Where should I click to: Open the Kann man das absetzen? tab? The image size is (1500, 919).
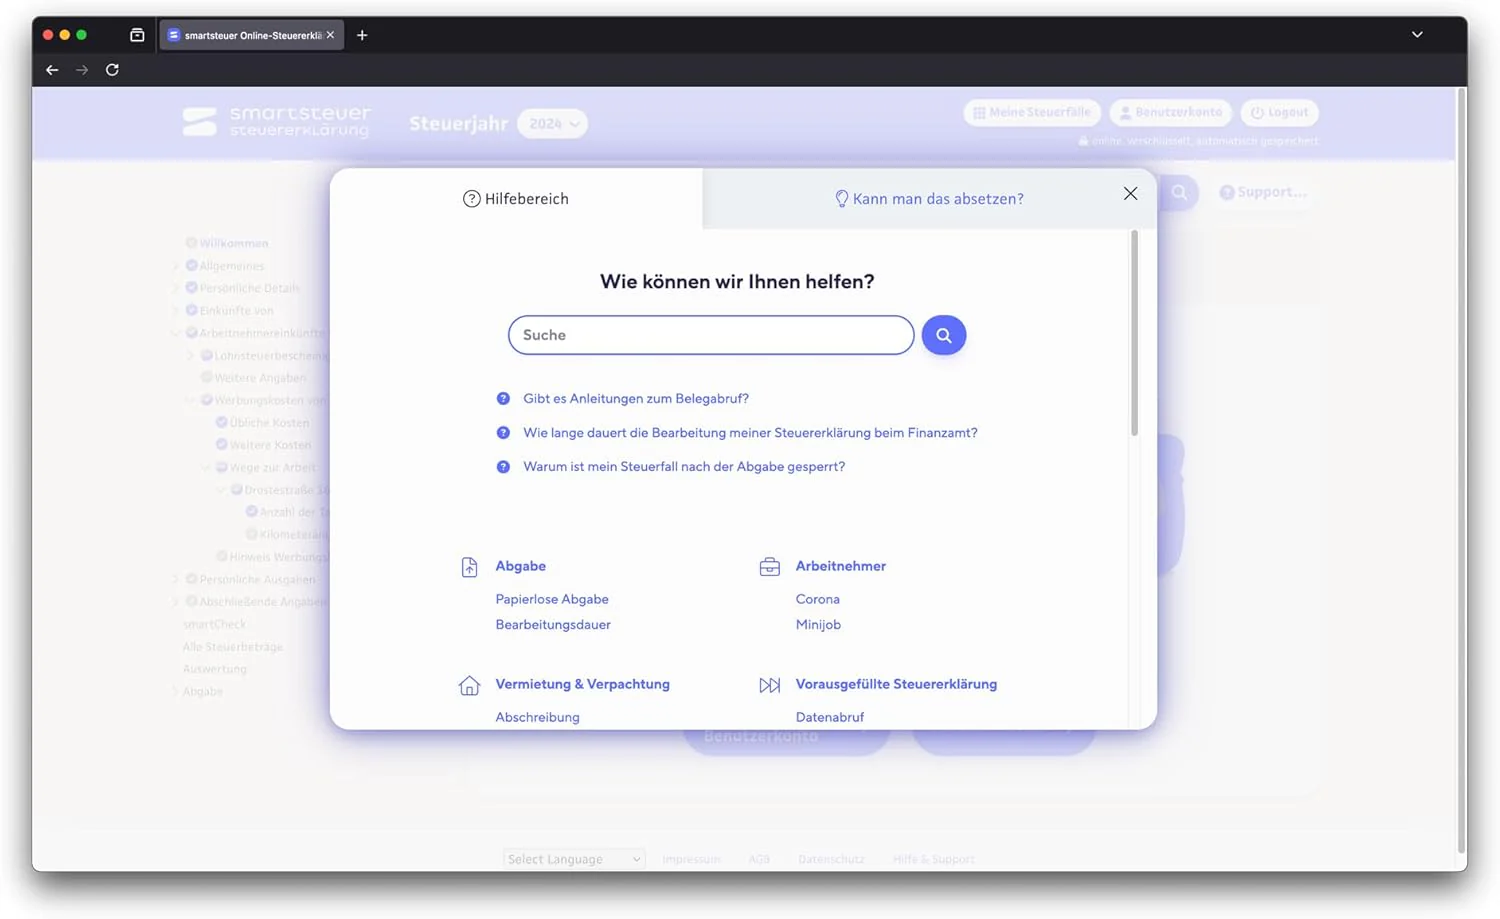(x=929, y=199)
